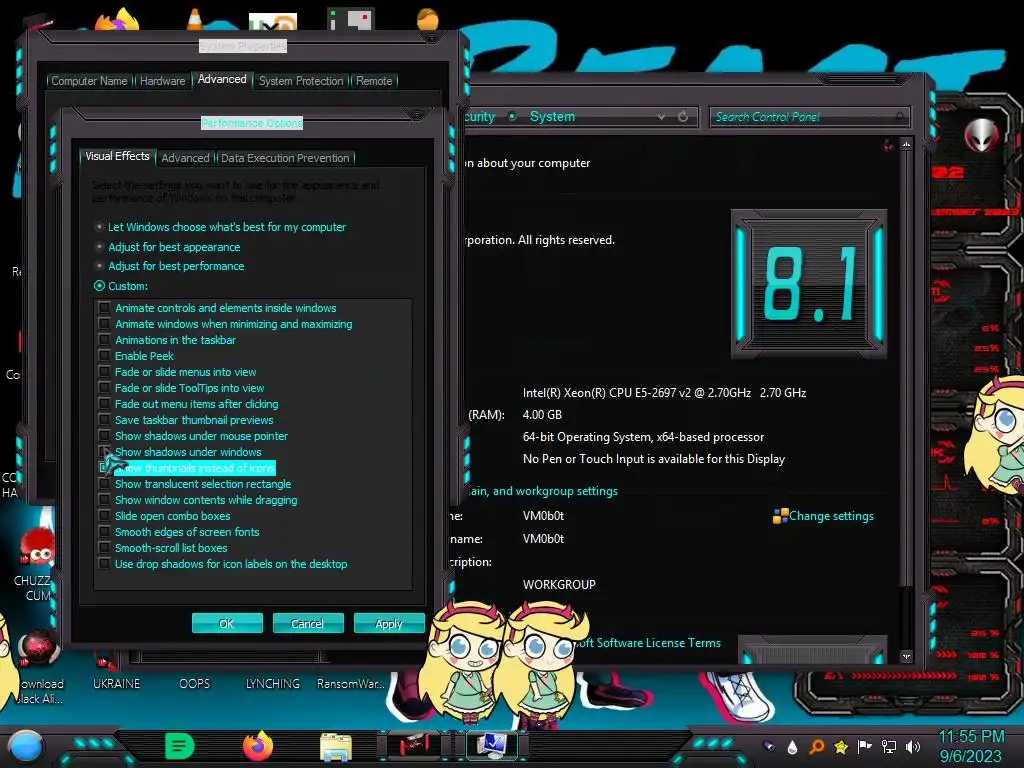Screen dimensions: 1024x768
Task: Open the System Protection tab
Action: pyautogui.click(x=301, y=81)
